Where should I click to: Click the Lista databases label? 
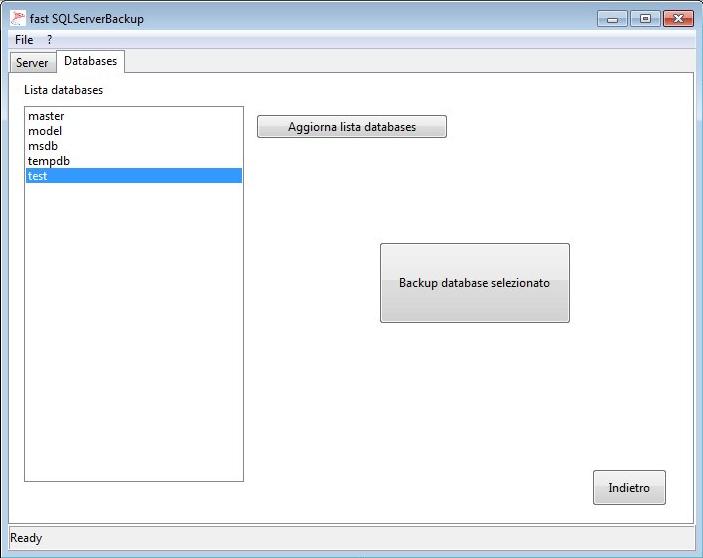click(63, 90)
